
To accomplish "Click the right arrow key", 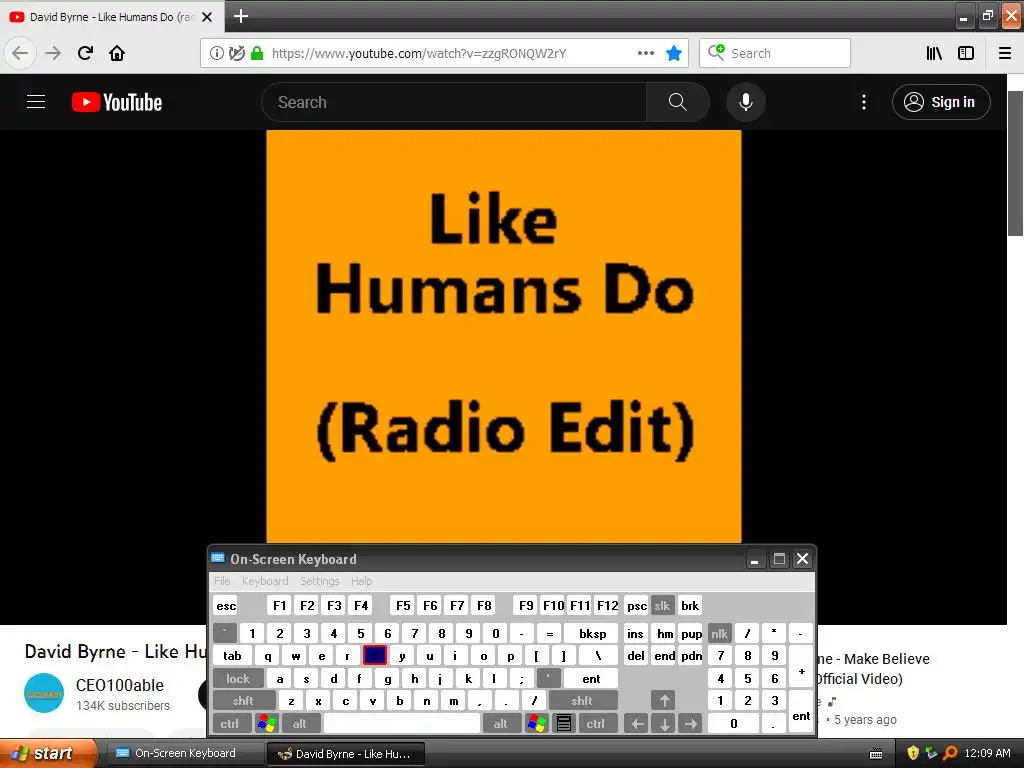I will [691, 724].
